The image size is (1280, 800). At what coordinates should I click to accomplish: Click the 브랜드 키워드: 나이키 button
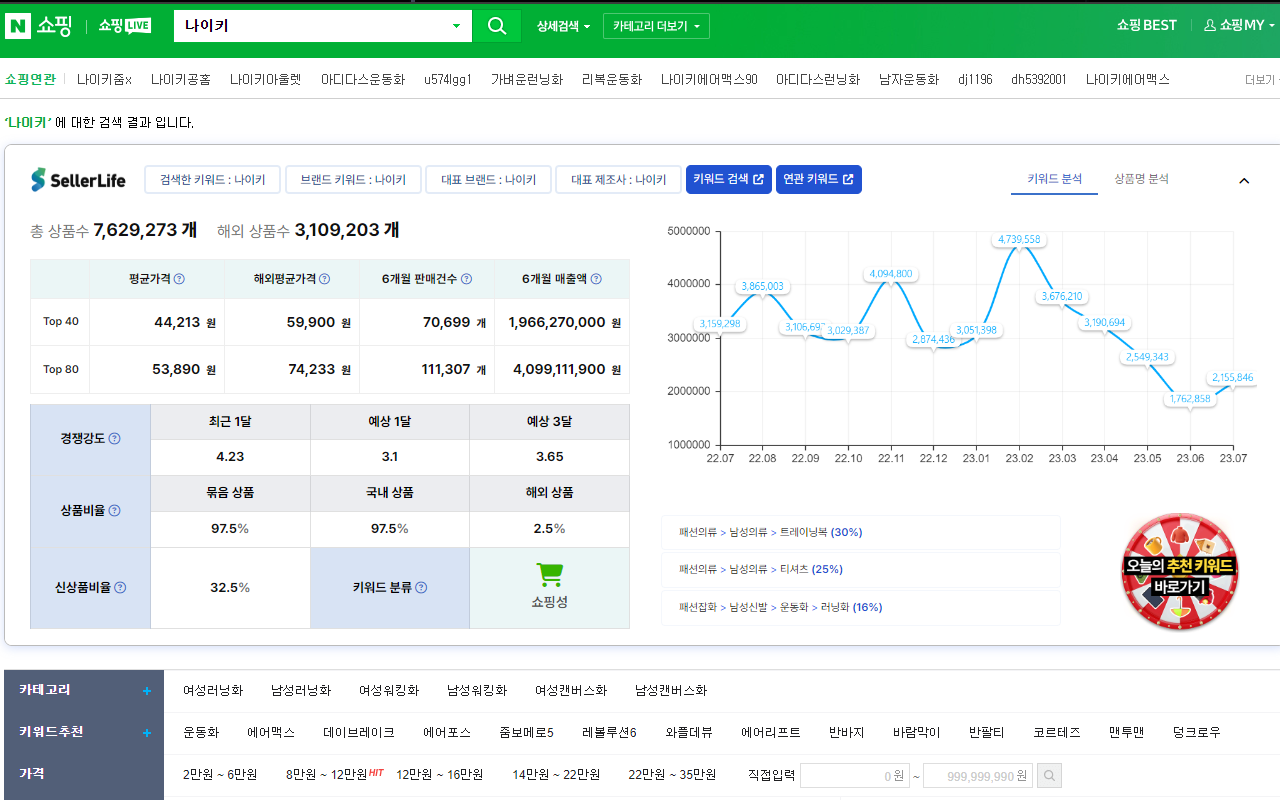click(352, 179)
